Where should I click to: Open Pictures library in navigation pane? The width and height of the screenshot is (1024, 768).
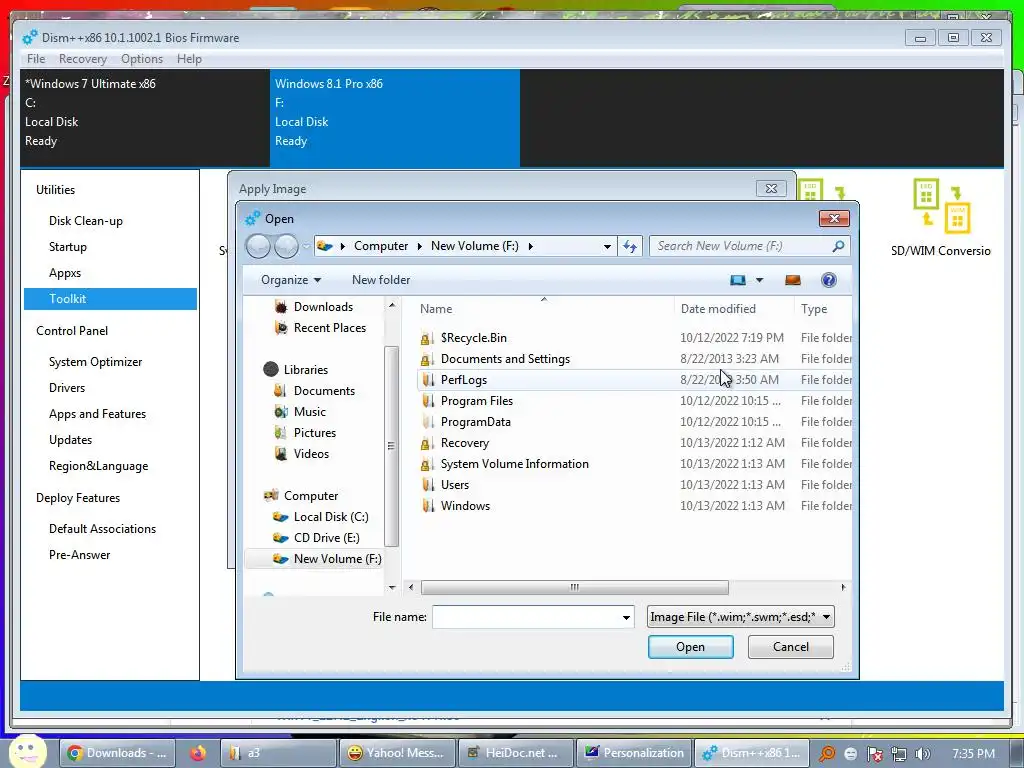click(x=314, y=432)
